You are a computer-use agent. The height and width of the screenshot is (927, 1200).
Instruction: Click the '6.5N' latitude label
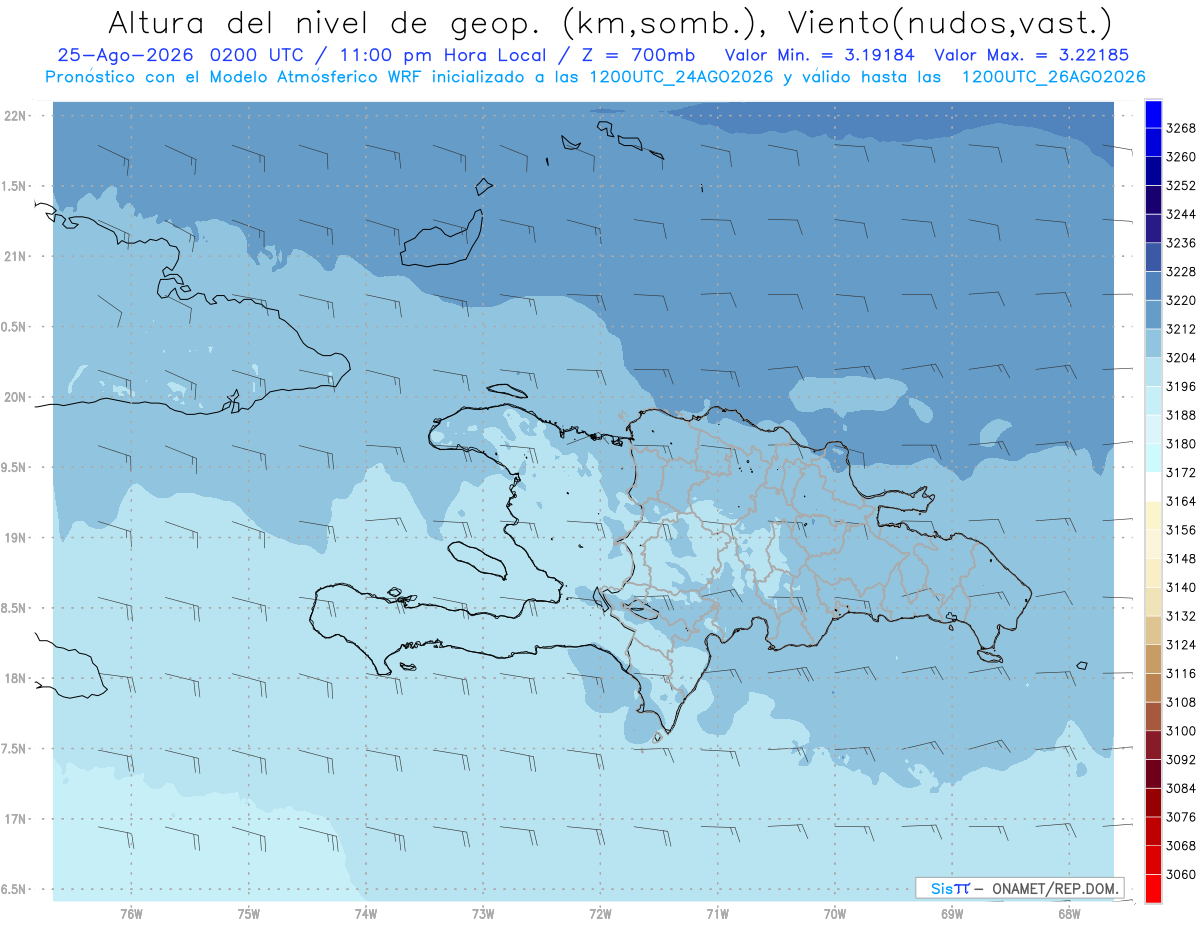14,889
